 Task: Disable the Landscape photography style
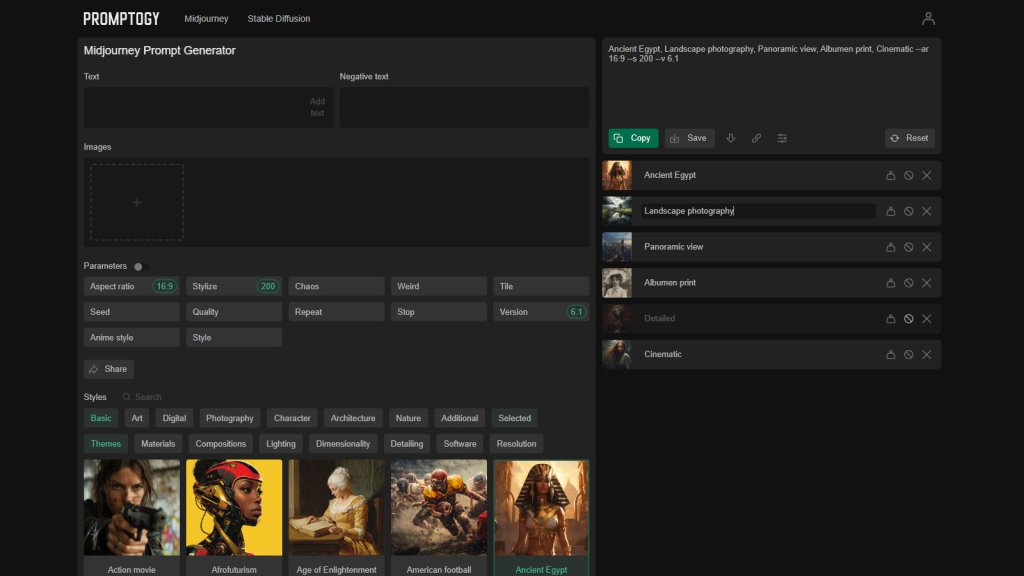click(x=908, y=211)
